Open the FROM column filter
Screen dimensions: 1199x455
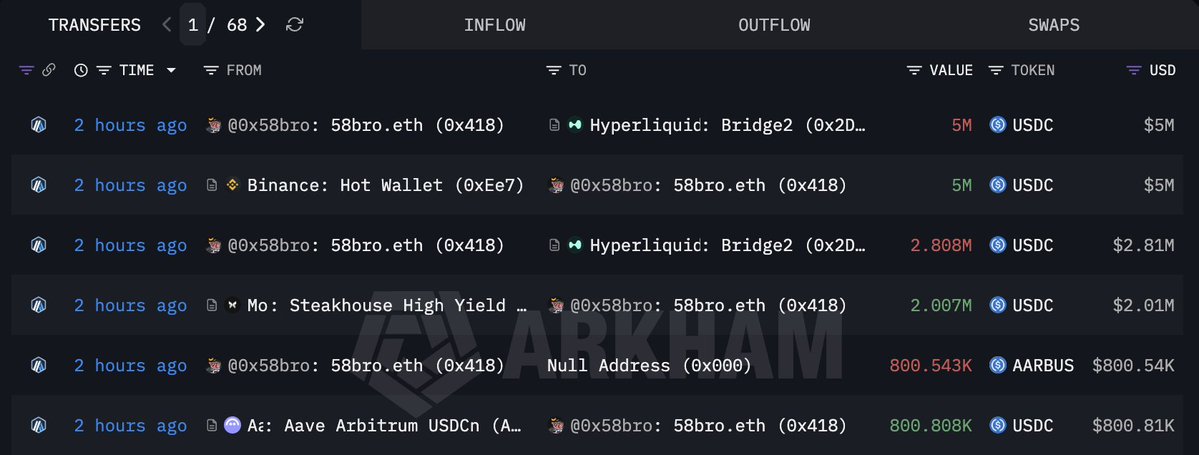(210, 70)
